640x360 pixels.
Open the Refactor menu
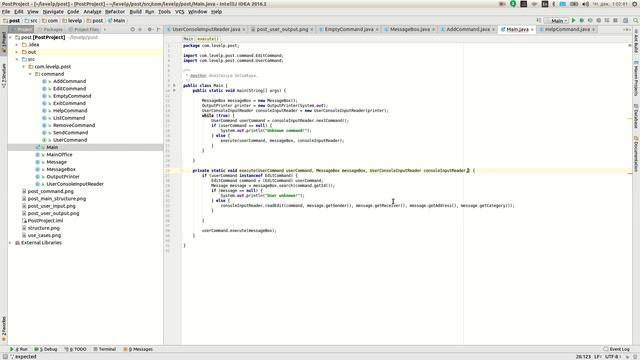(115, 12)
